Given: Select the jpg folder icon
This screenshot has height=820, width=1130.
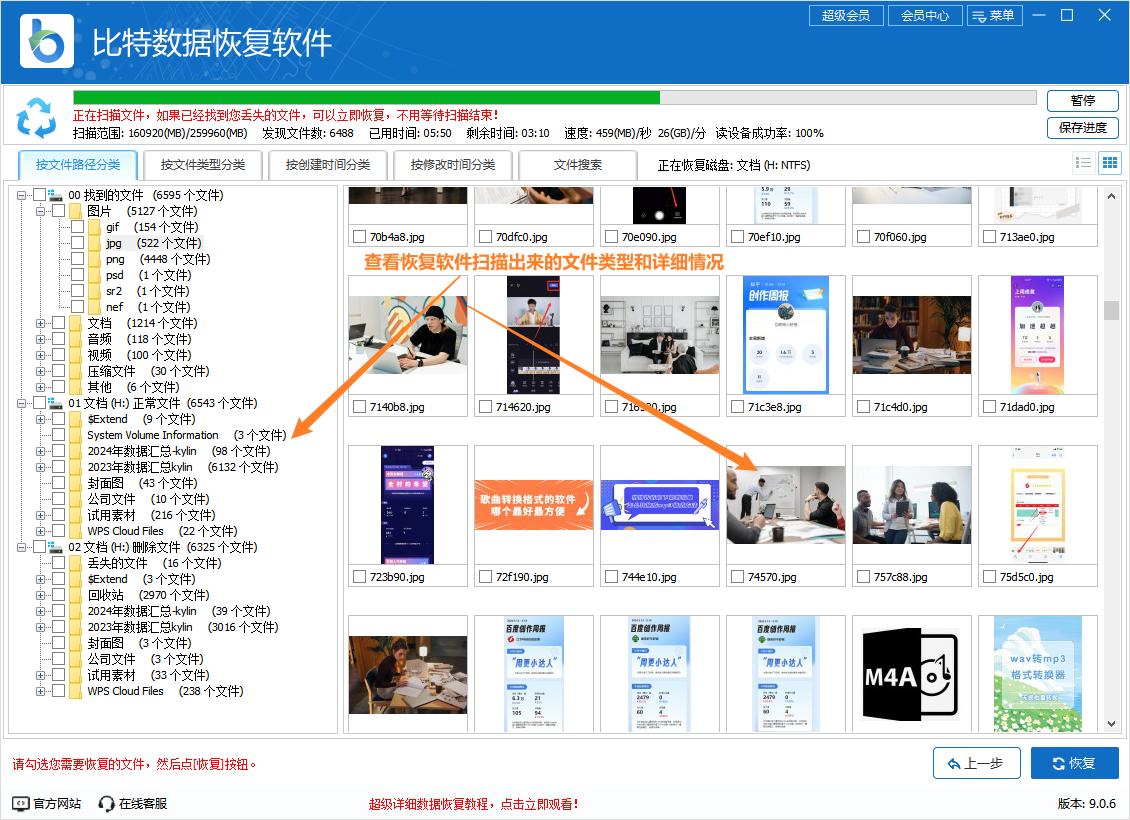Looking at the screenshot, I should pyautogui.click(x=95, y=243).
